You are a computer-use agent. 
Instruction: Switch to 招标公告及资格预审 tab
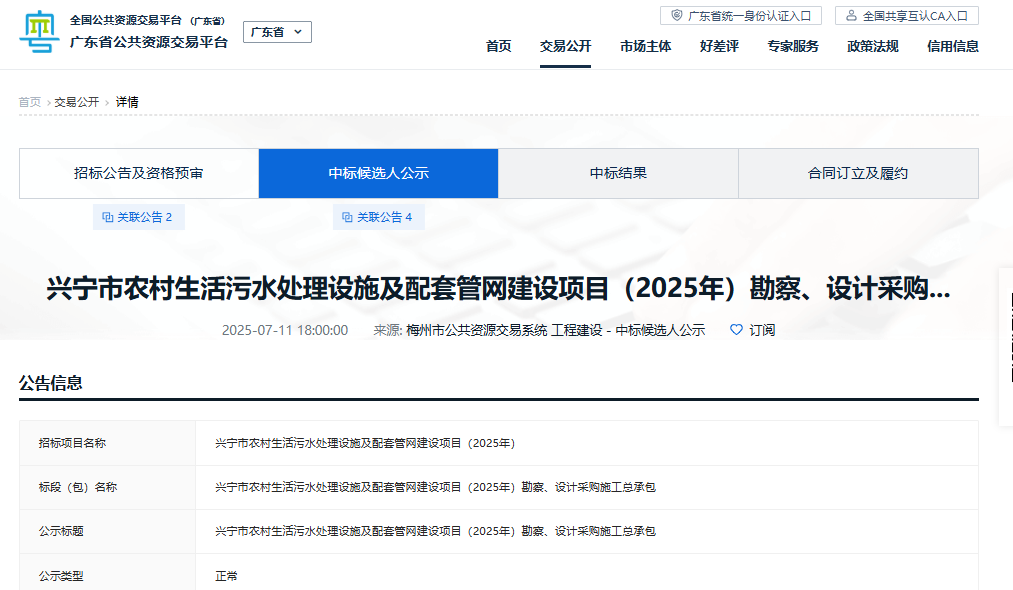coord(139,173)
